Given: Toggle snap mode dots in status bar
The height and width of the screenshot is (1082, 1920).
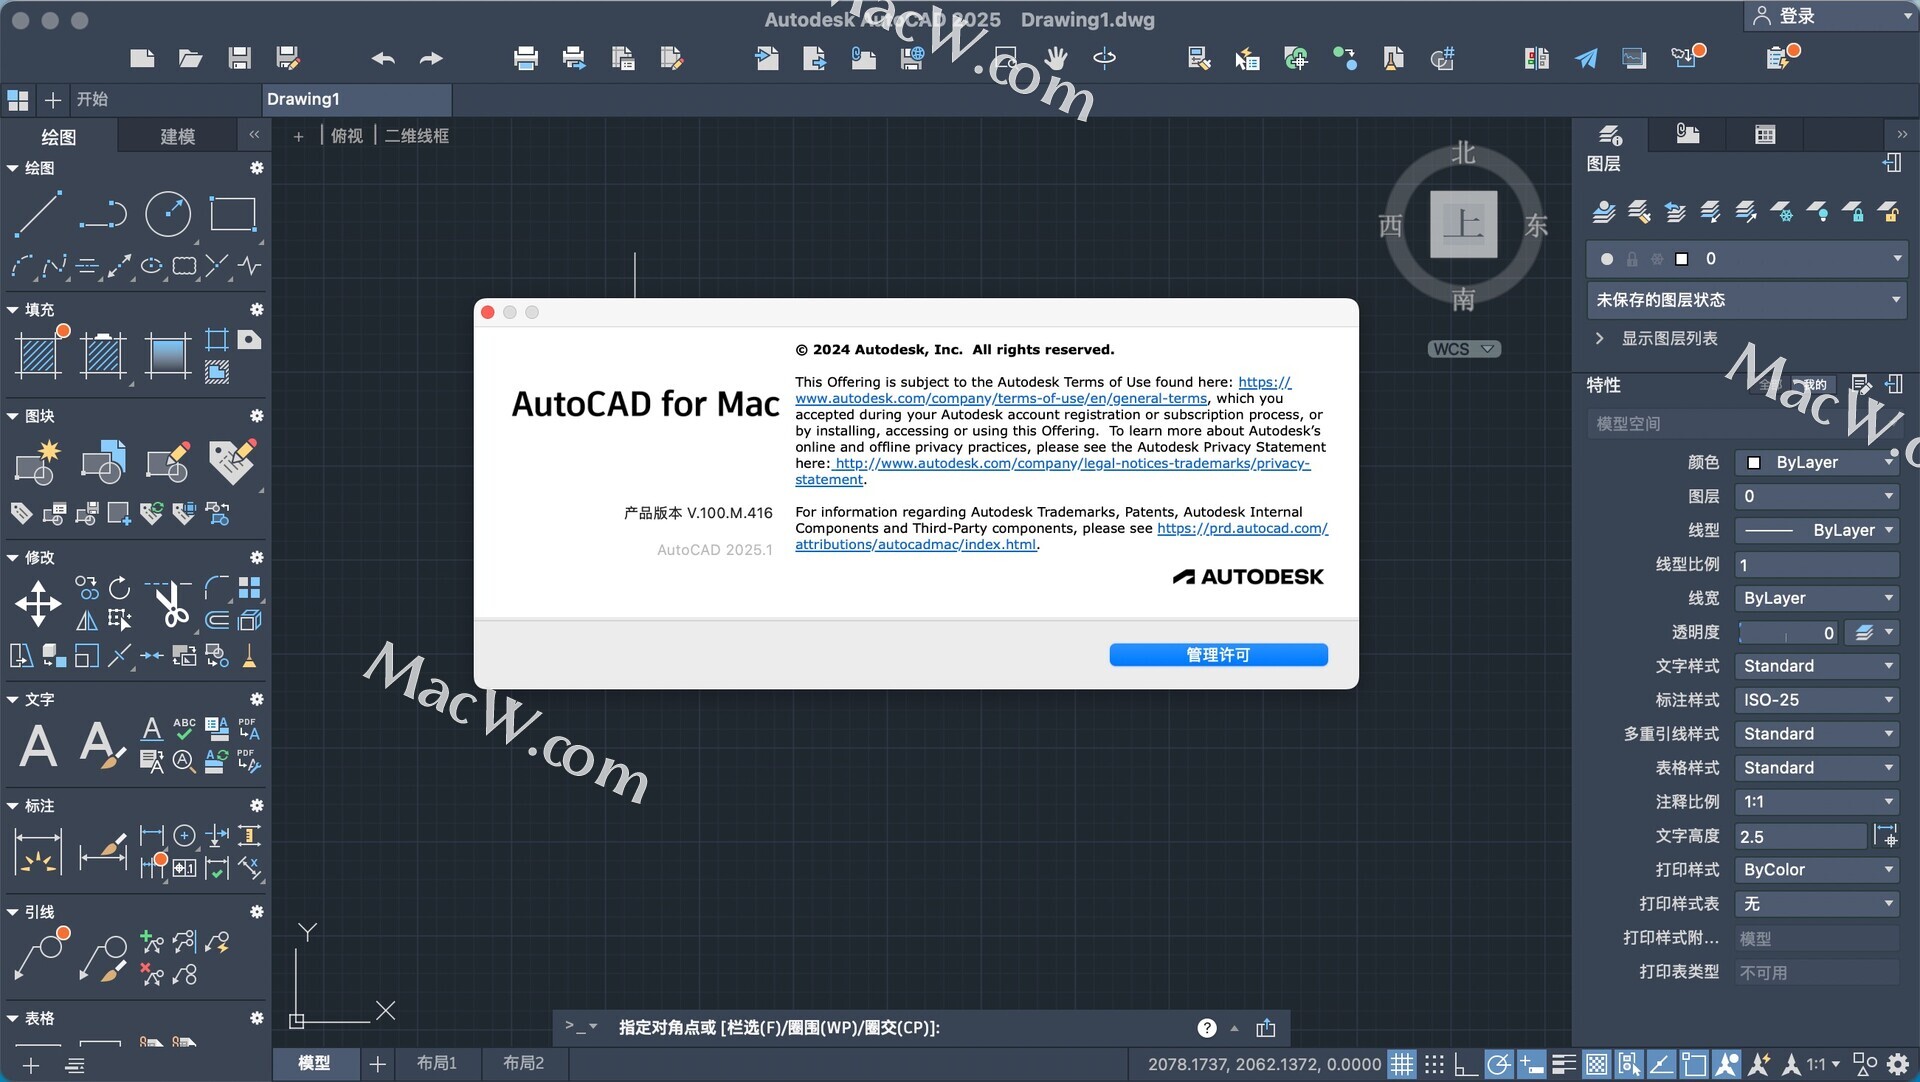Looking at the screenshot, I should [x=1434, y=1065].
